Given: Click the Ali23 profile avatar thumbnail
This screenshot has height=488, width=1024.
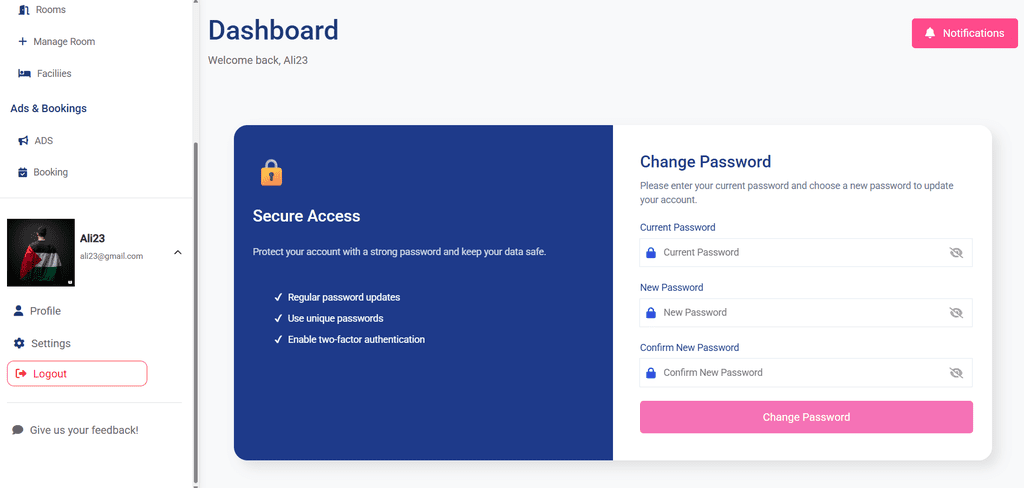Looking at the screenshot, I should pos(41,252).
